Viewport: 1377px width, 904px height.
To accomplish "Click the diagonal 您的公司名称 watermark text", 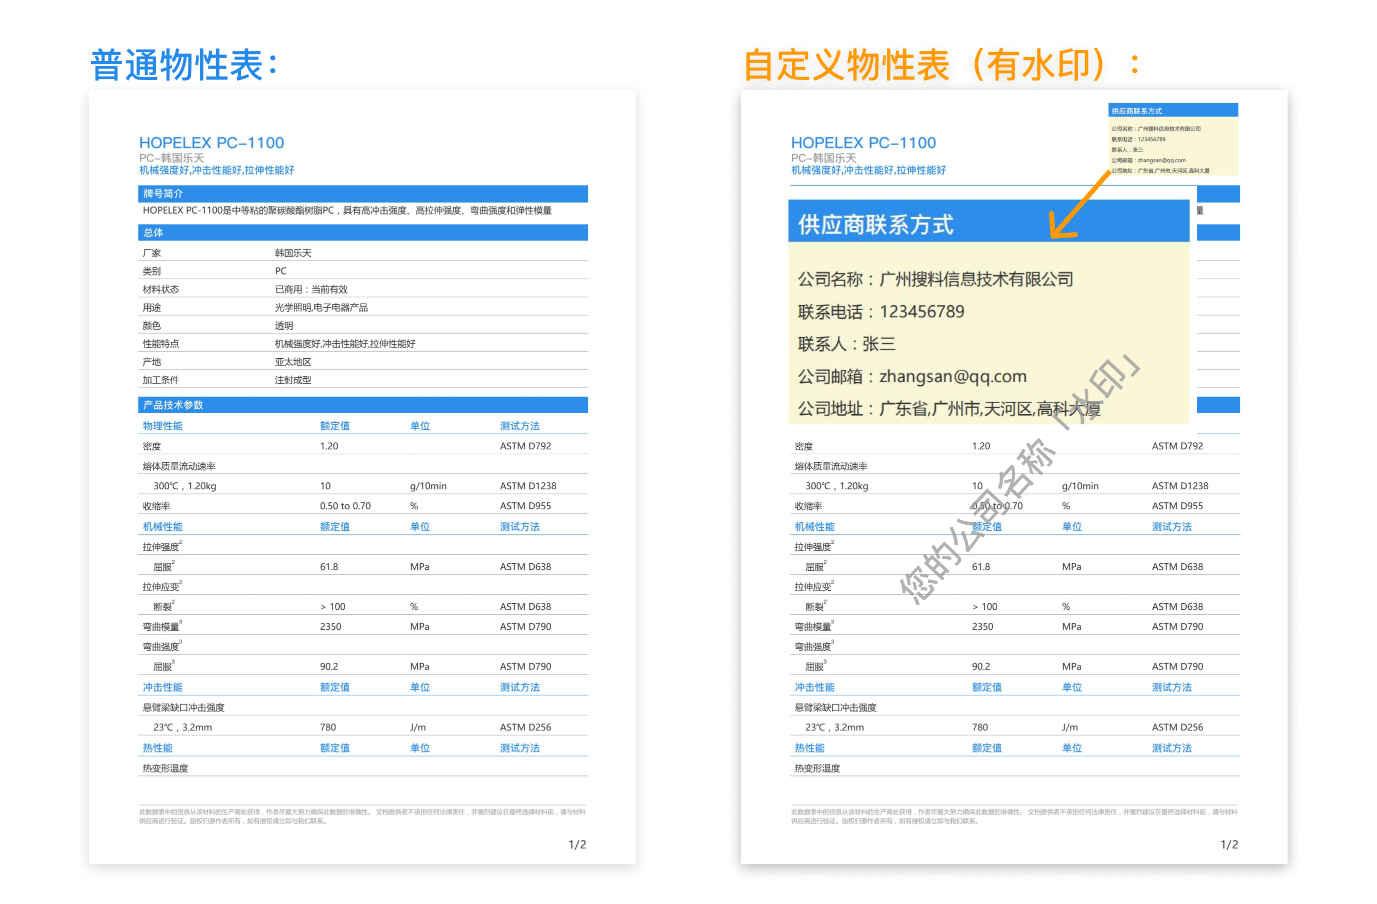I will pos(978,520).
